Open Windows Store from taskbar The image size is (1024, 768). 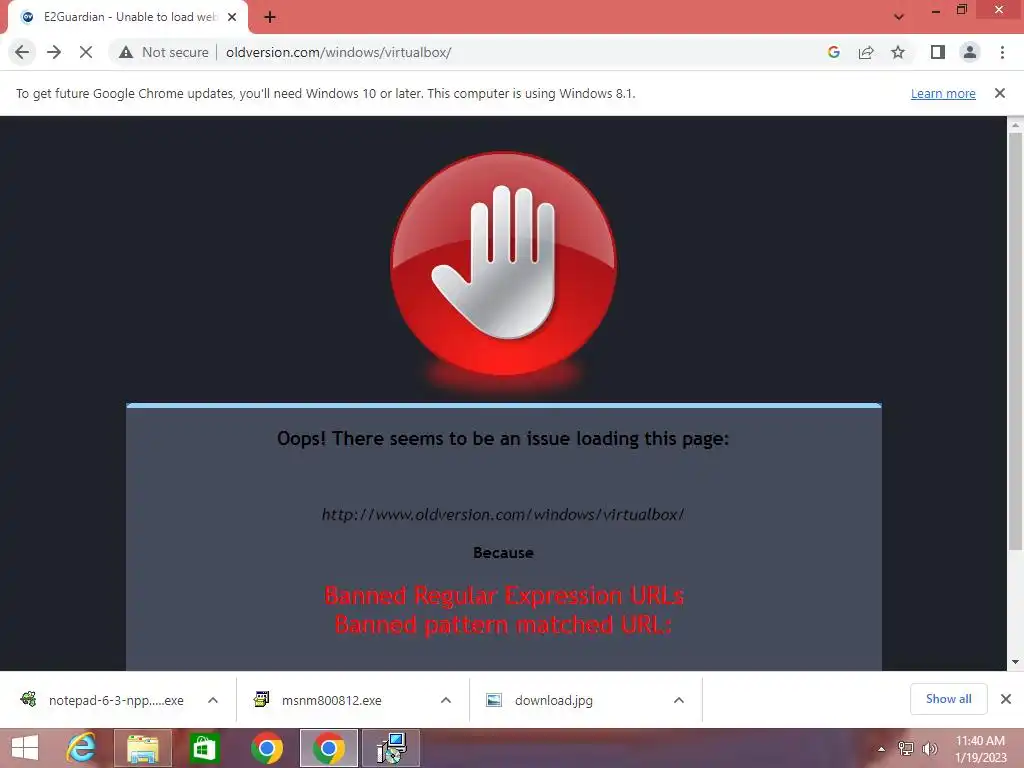[204, 748]
